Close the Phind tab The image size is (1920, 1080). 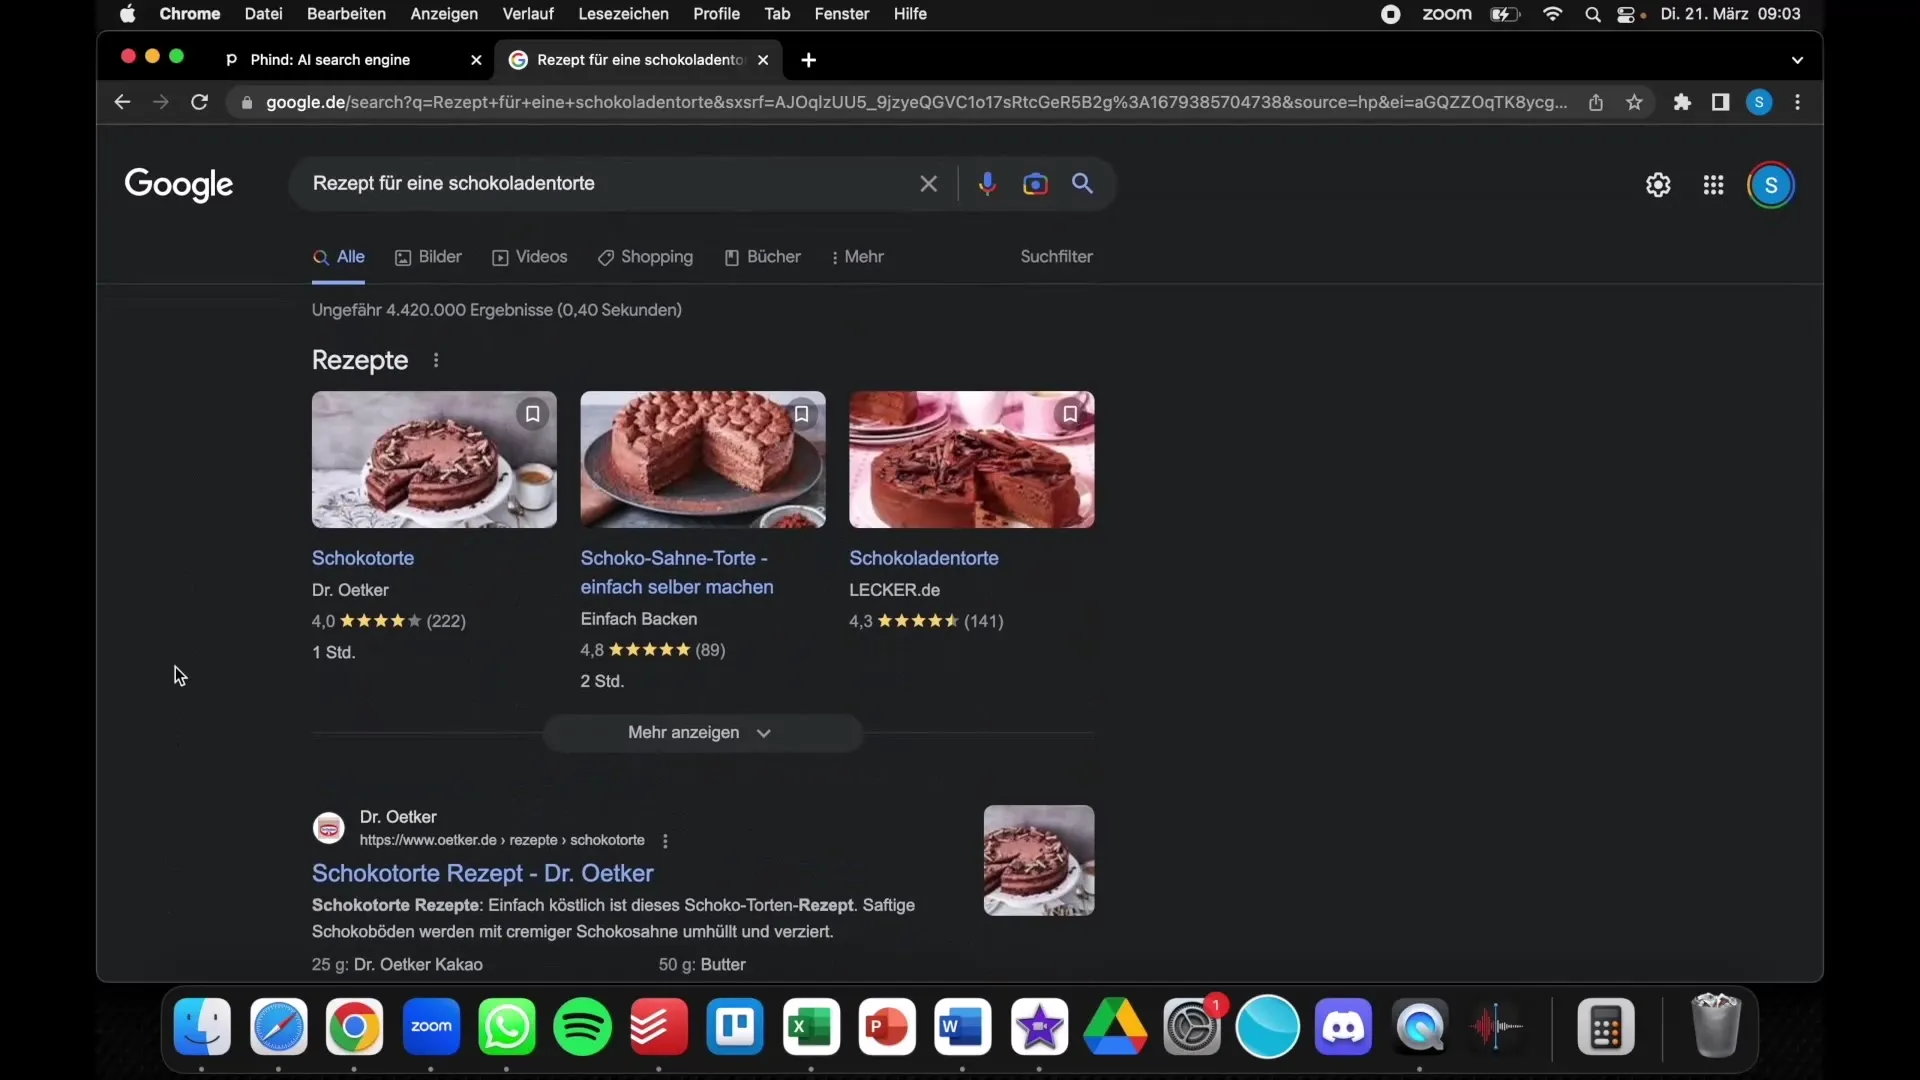(x=476, y=60)
